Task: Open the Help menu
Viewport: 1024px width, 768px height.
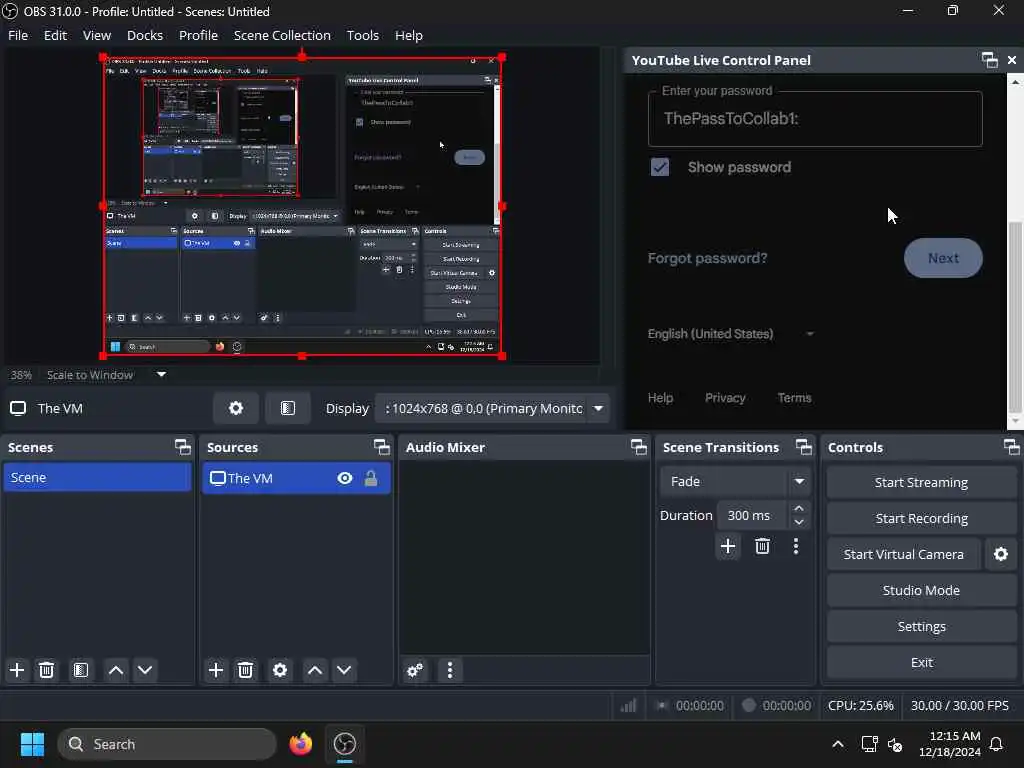Action: pos(408,35)
